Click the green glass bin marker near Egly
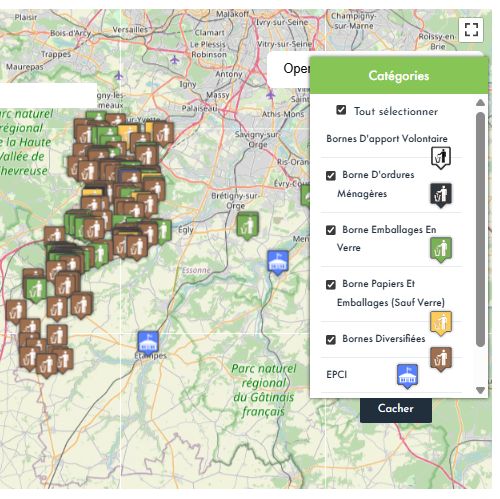This screenshot has height=499, width=500. tap(247, 226)
